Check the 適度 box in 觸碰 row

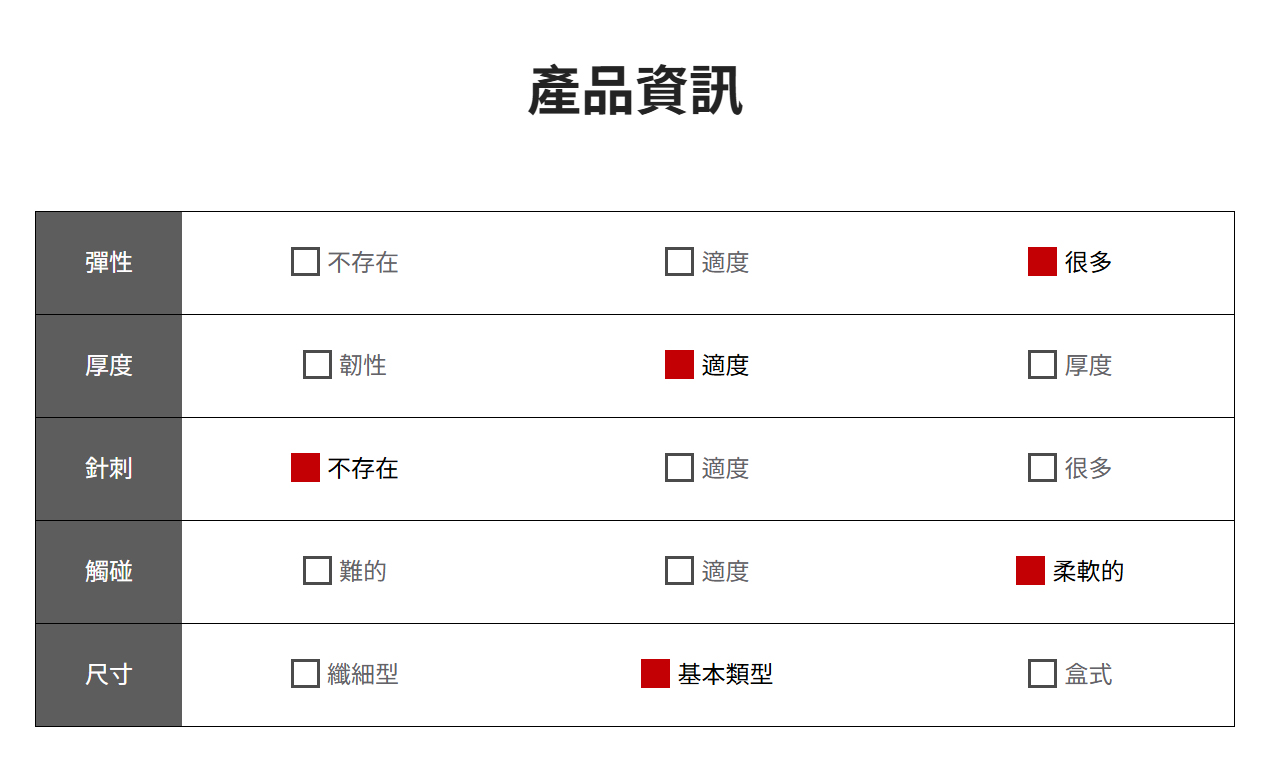679,571
